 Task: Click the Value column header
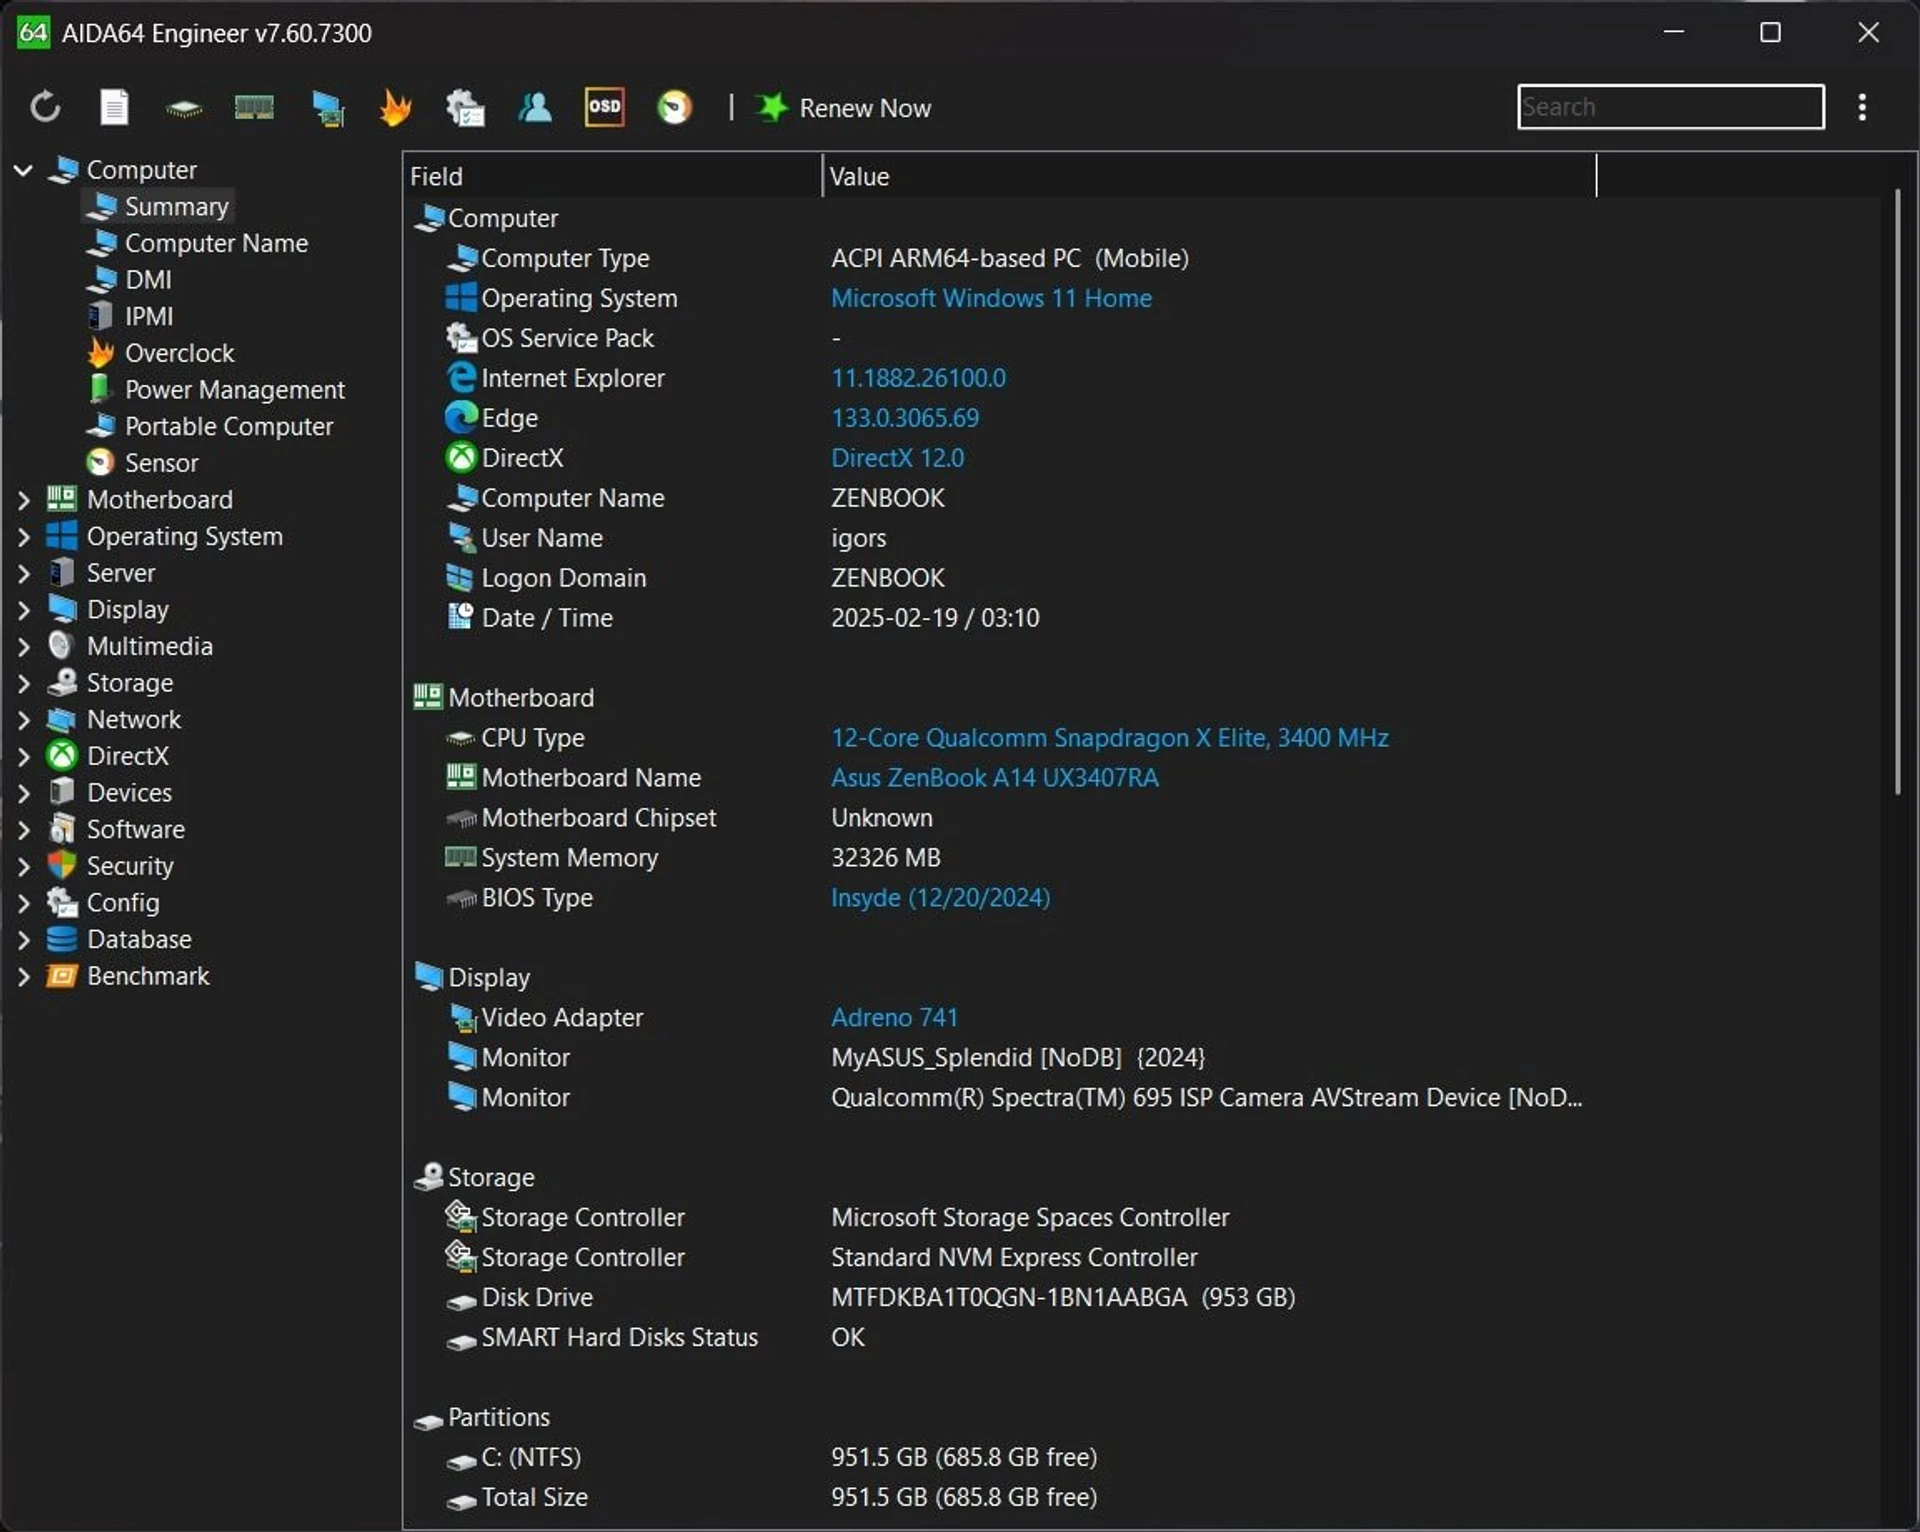[1209, 176]
